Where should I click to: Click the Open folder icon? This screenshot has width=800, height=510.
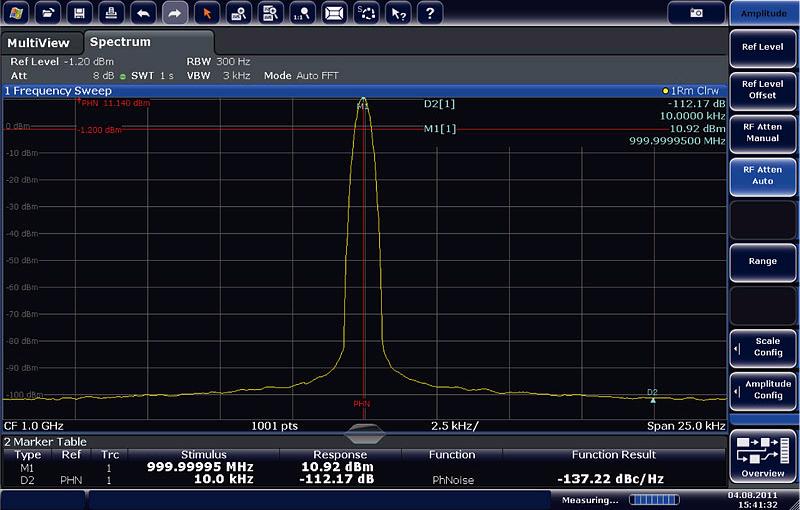pos(50,13)
